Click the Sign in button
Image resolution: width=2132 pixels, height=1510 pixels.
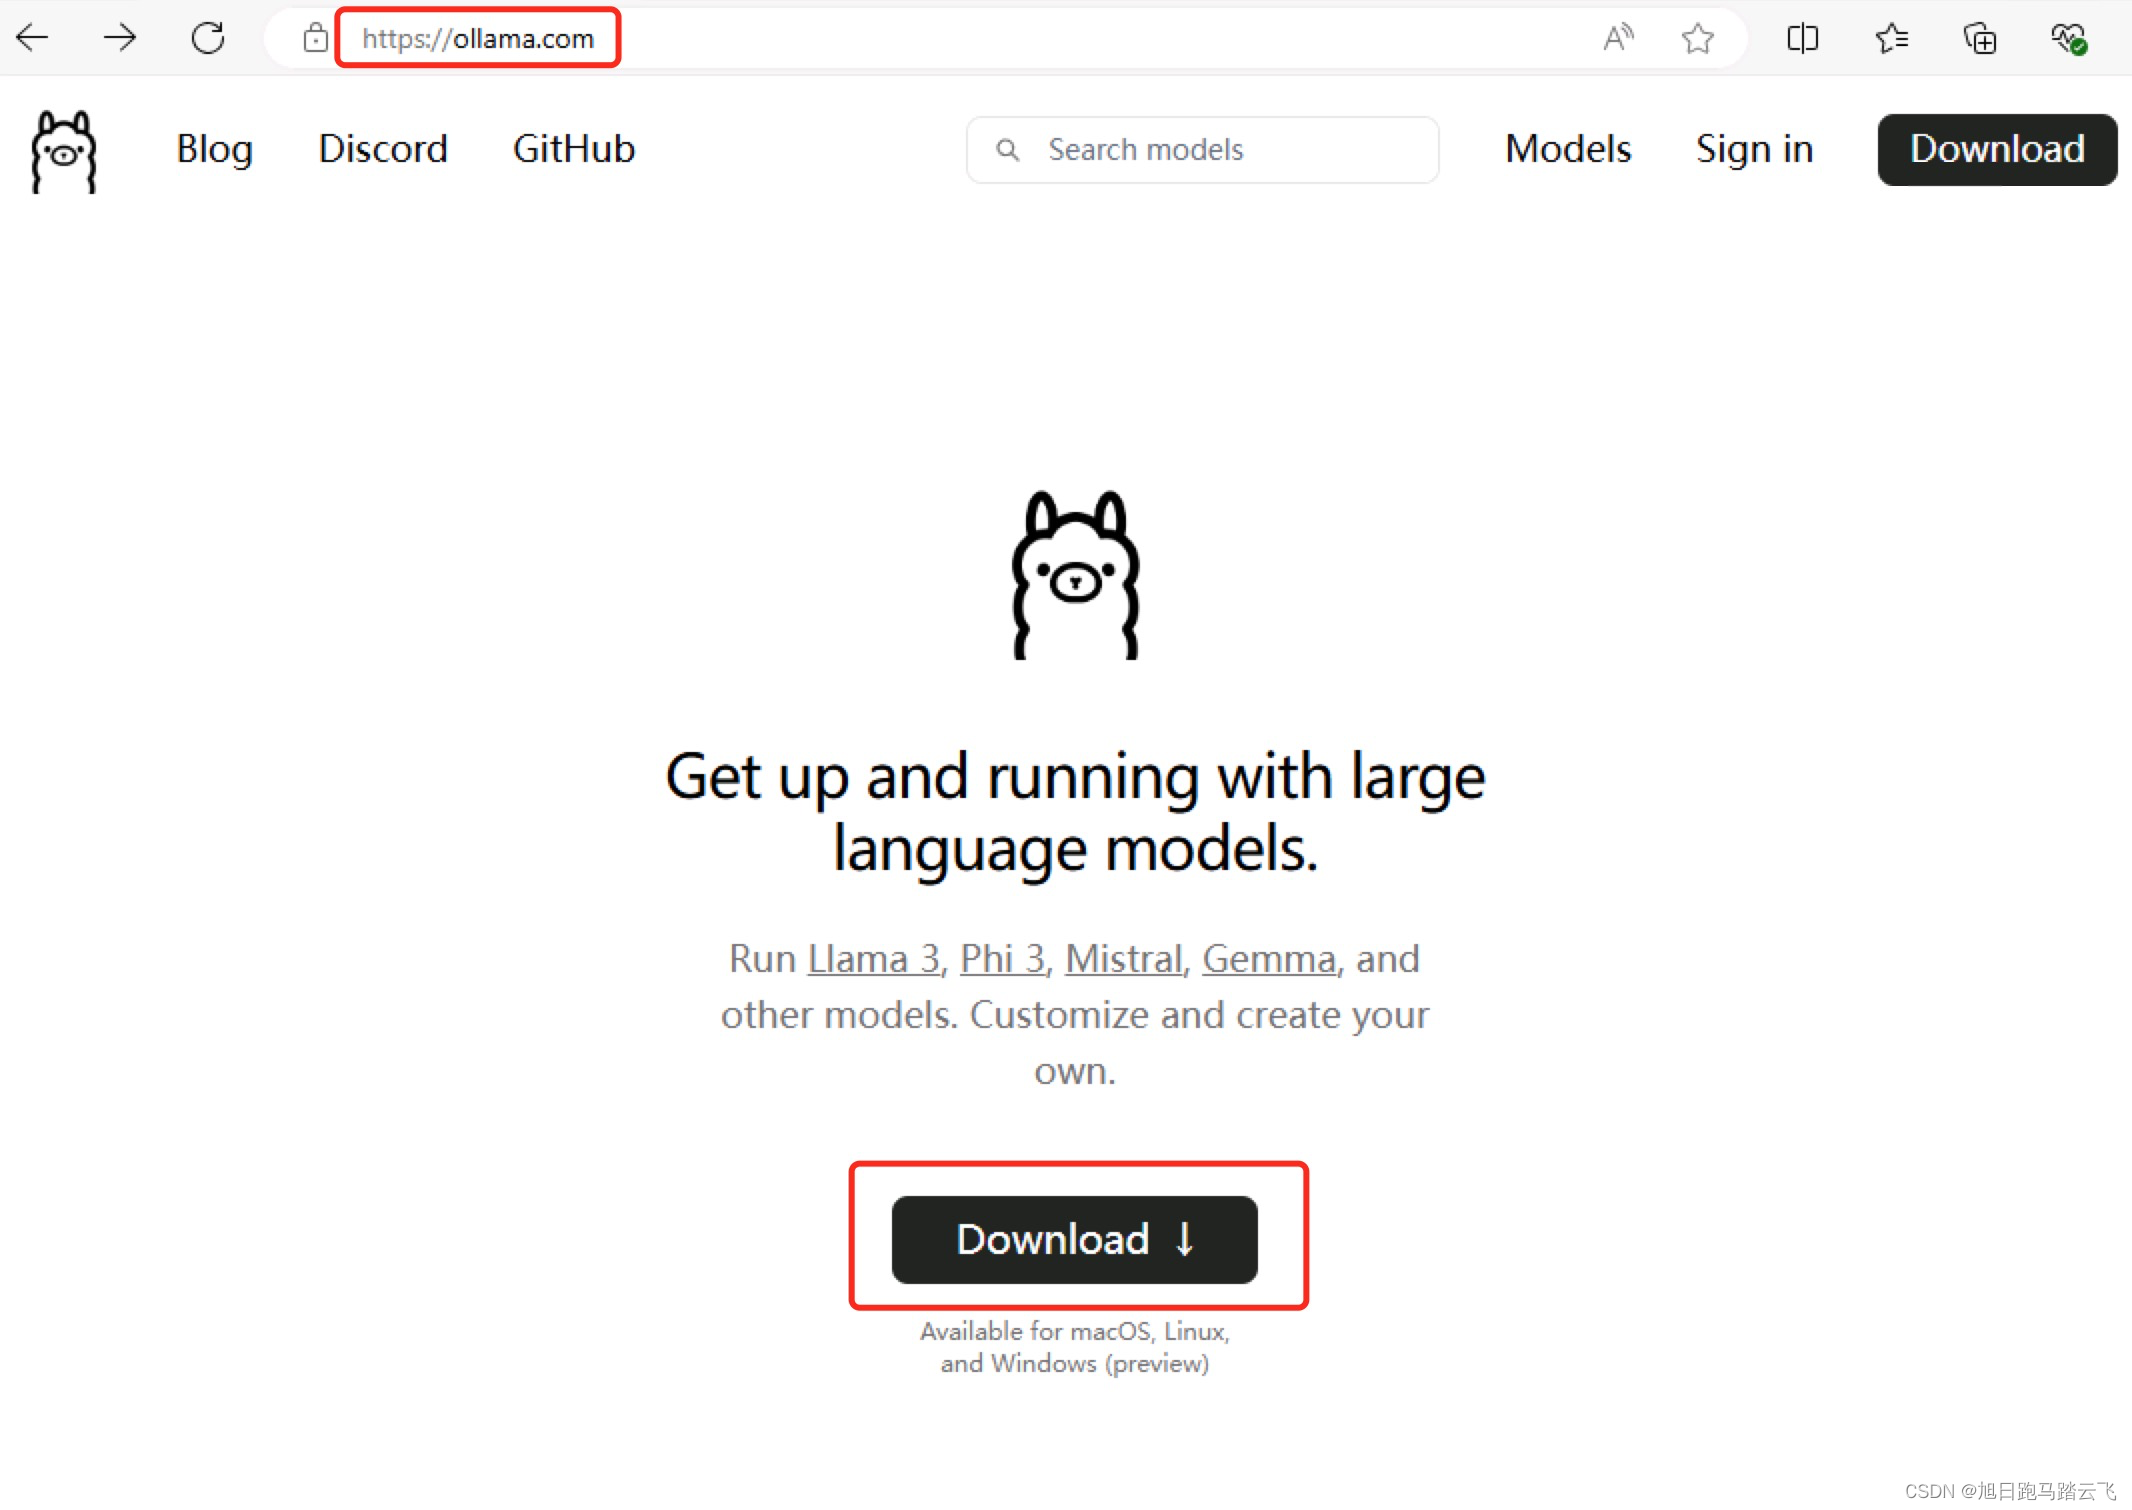(1755, 149)
